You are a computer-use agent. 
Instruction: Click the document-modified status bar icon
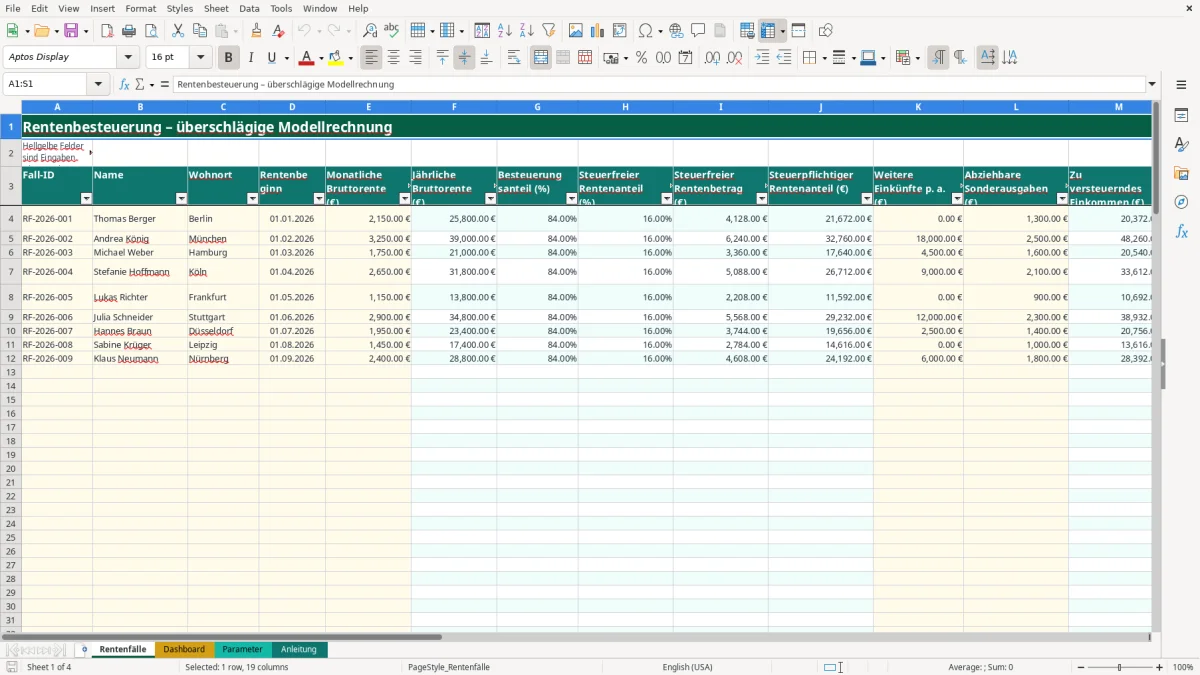[11, 667]
